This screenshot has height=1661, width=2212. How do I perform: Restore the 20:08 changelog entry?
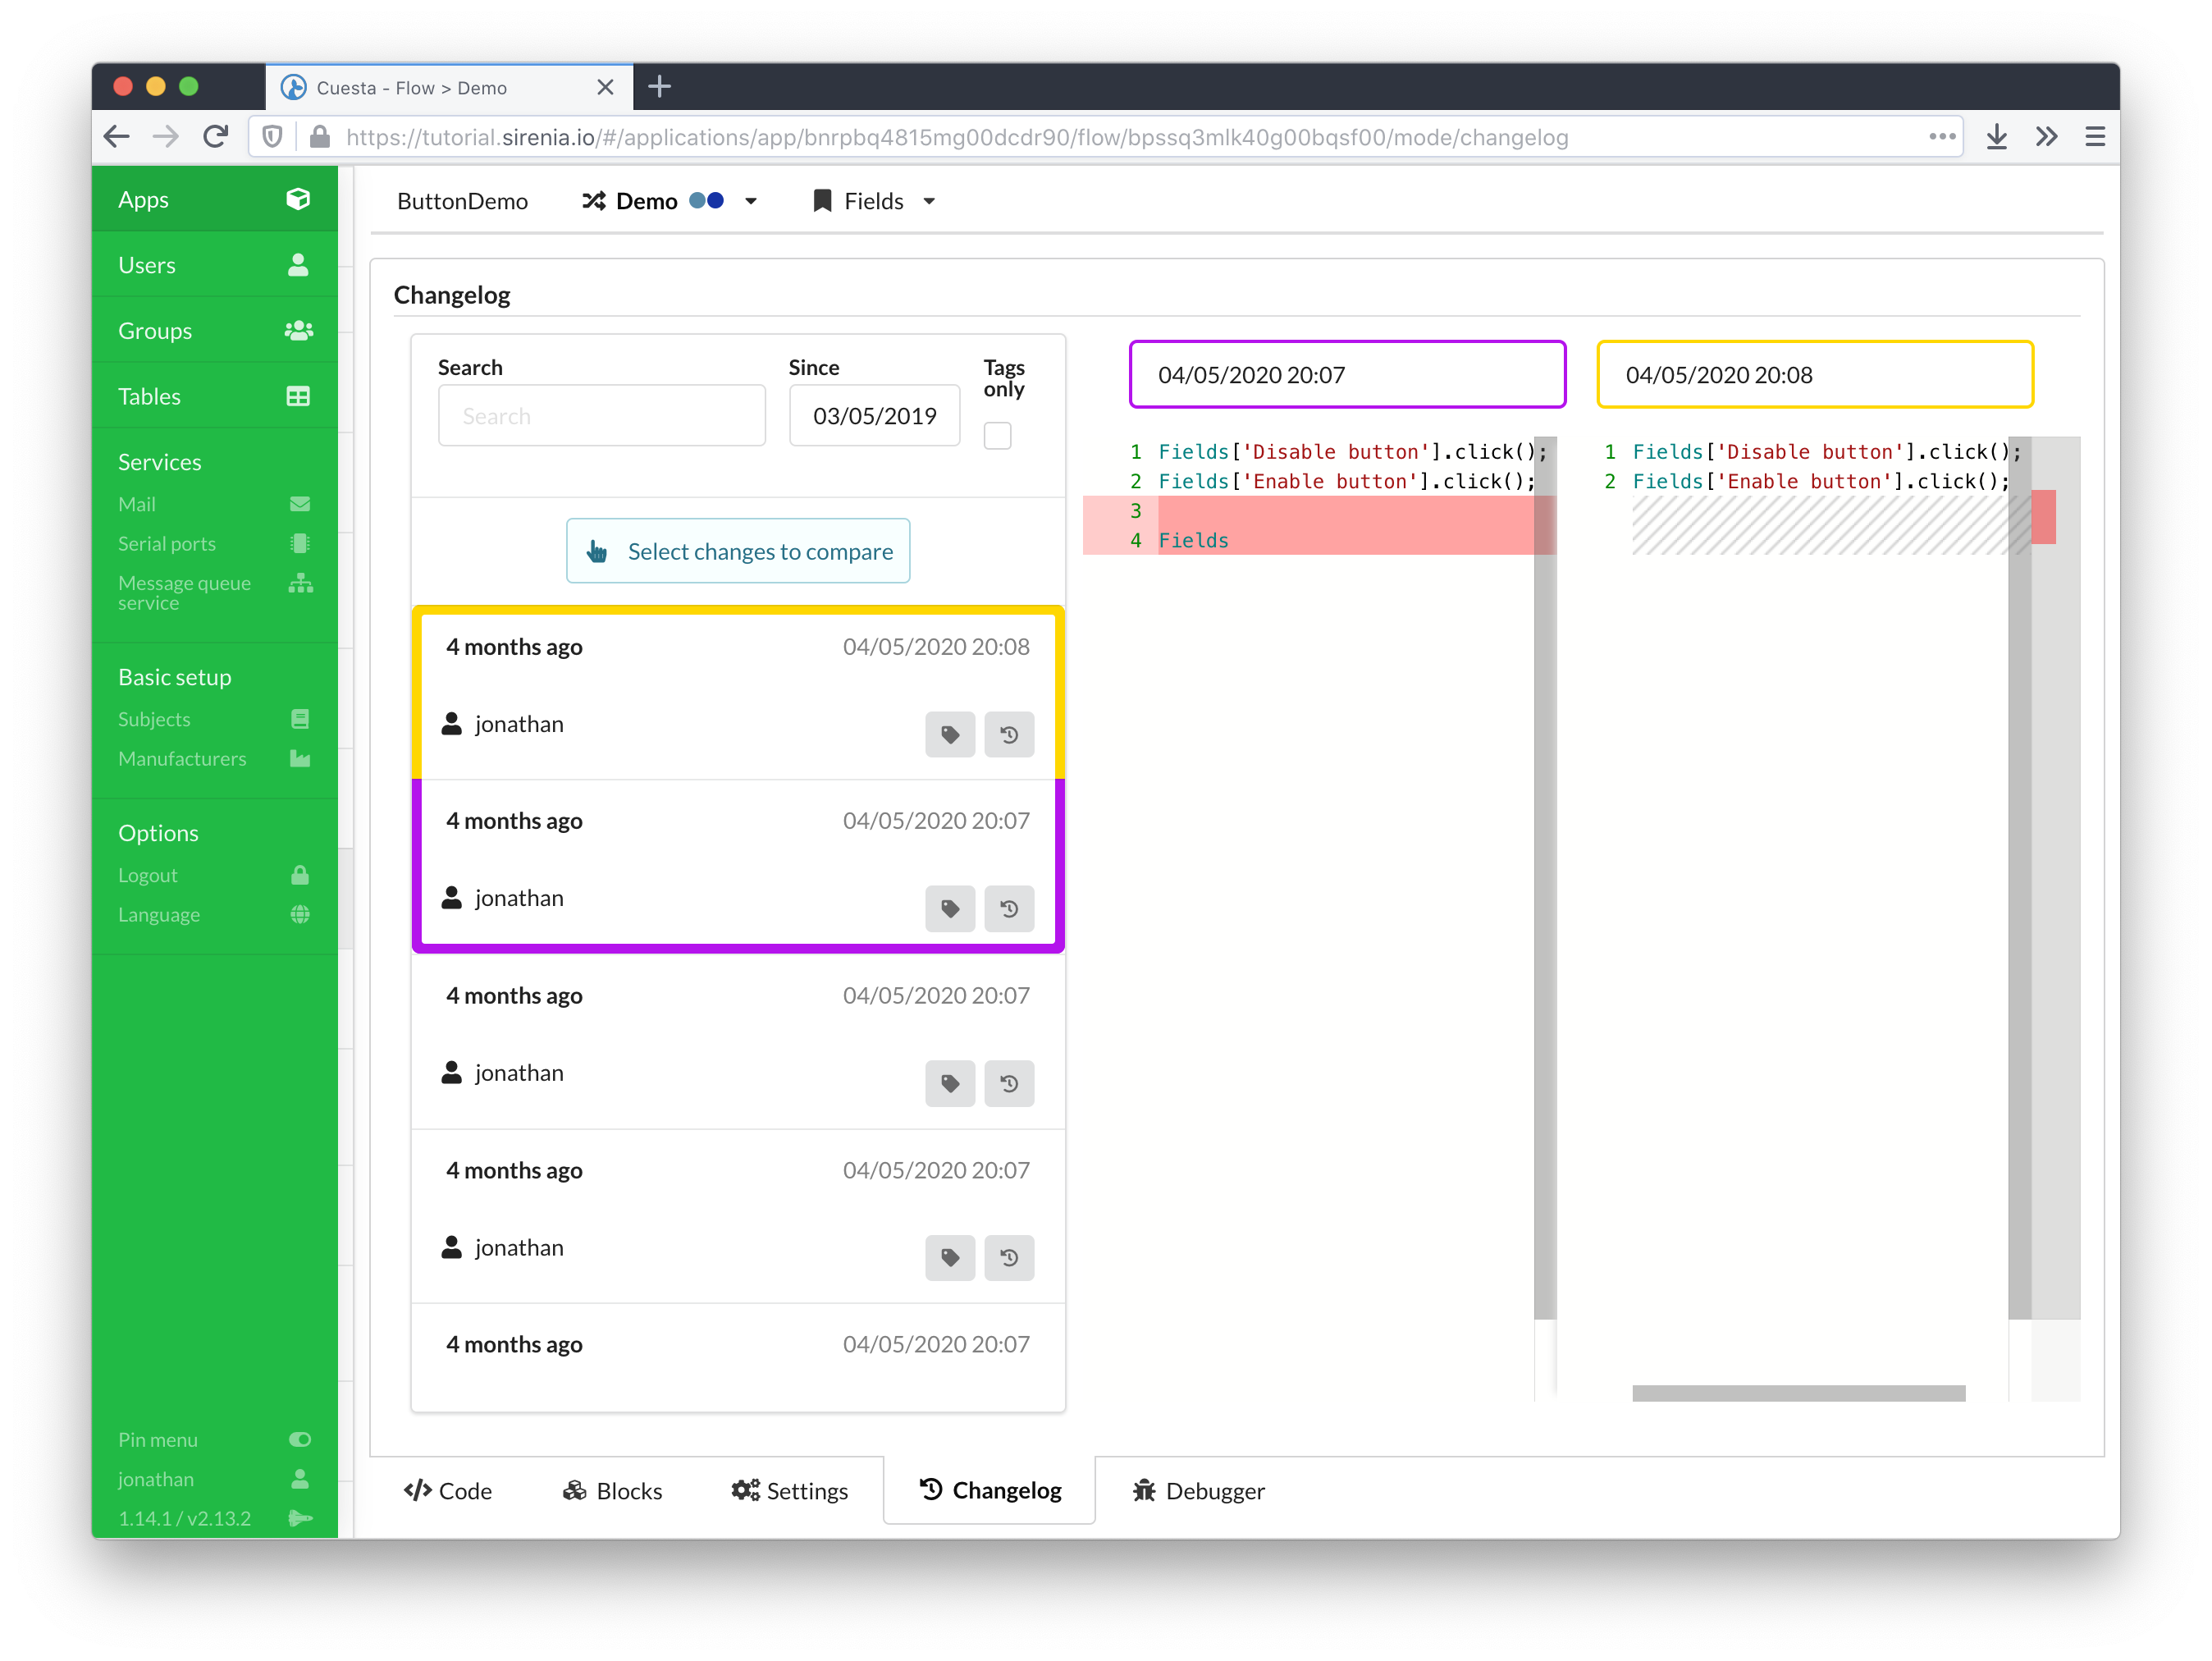click(x=1009, y=735)
